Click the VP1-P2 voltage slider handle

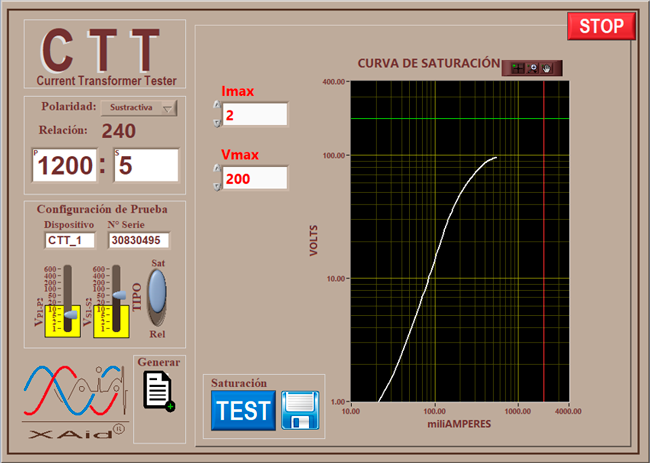click(x=70, y=315)
